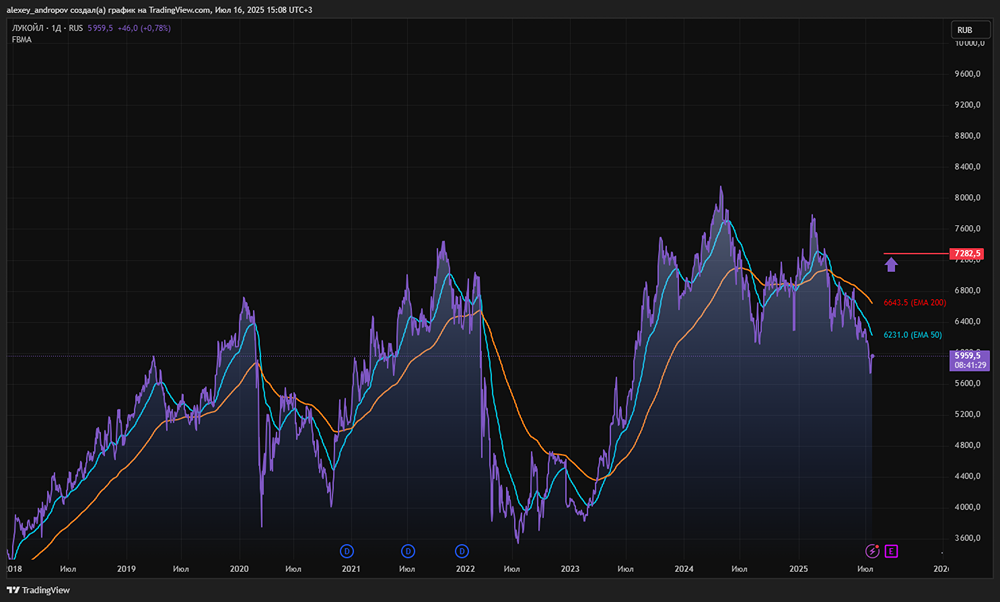Viewport: 1000px width, 602px height.
Task: Click the 2021 dividend D marker
Action: click(x=347, y=550)
